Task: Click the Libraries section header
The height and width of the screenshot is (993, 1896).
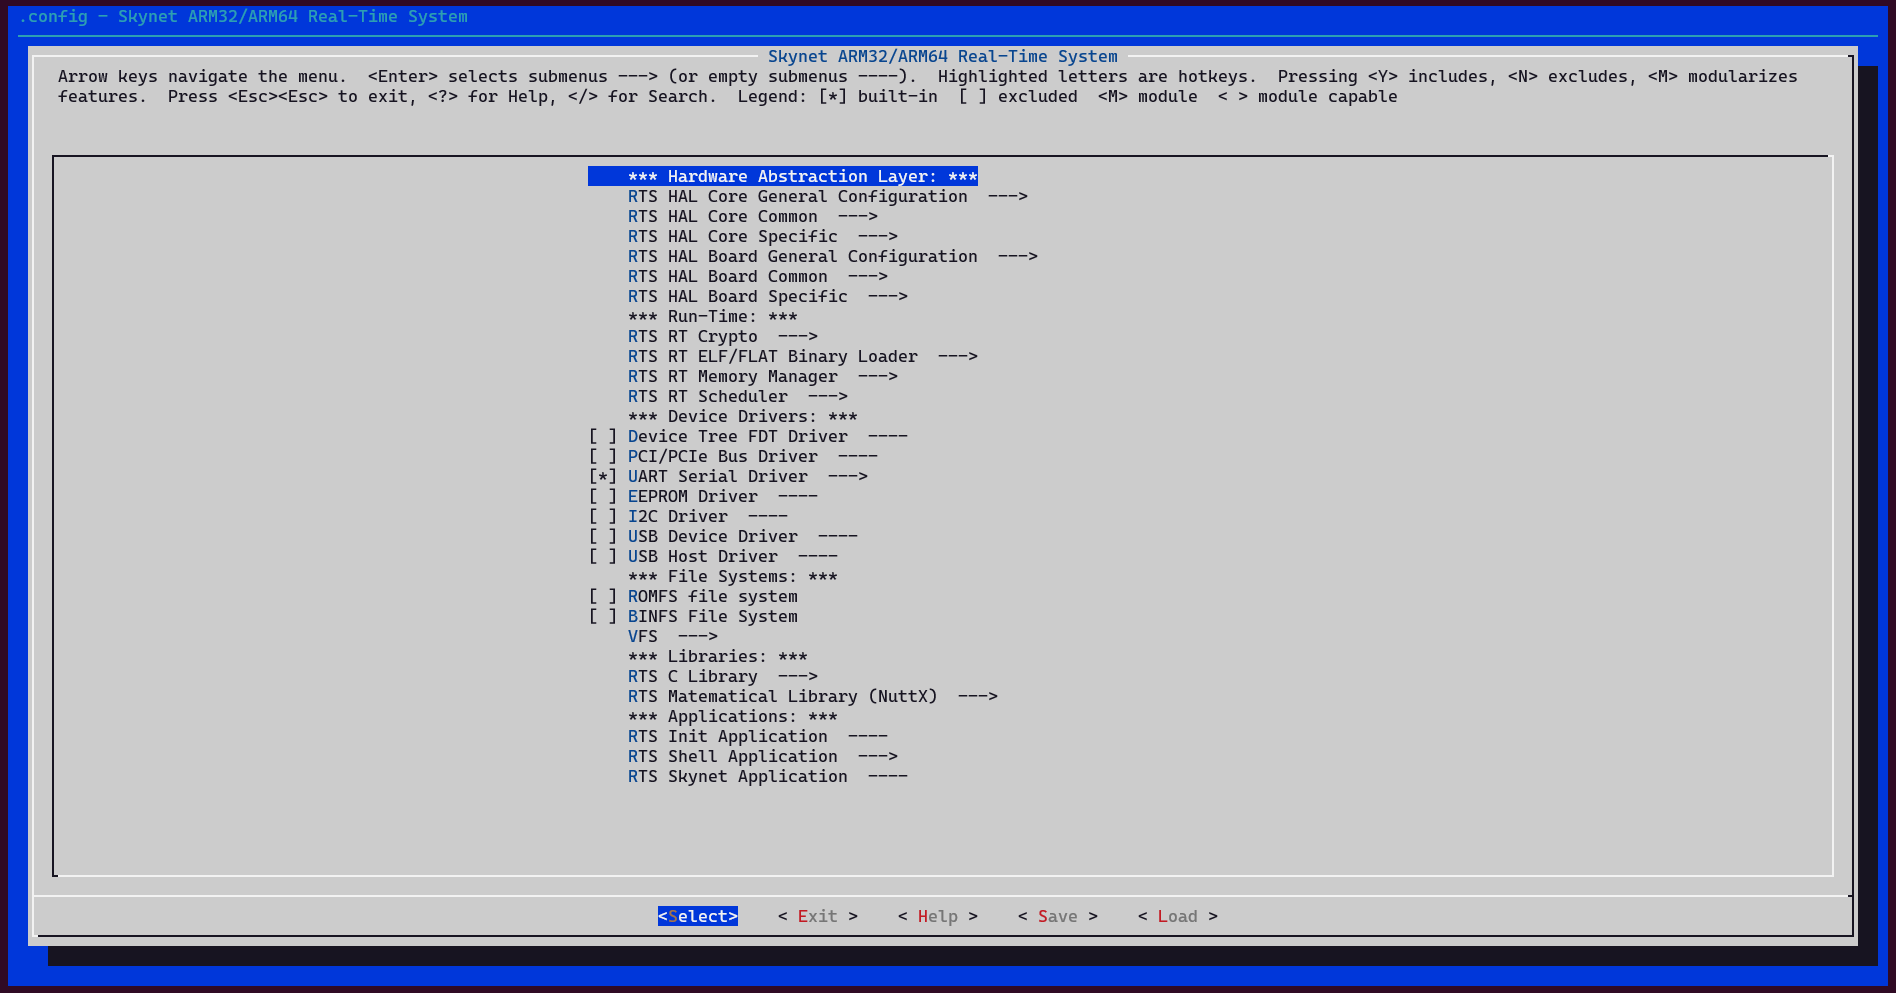Action: coord(718,657)
